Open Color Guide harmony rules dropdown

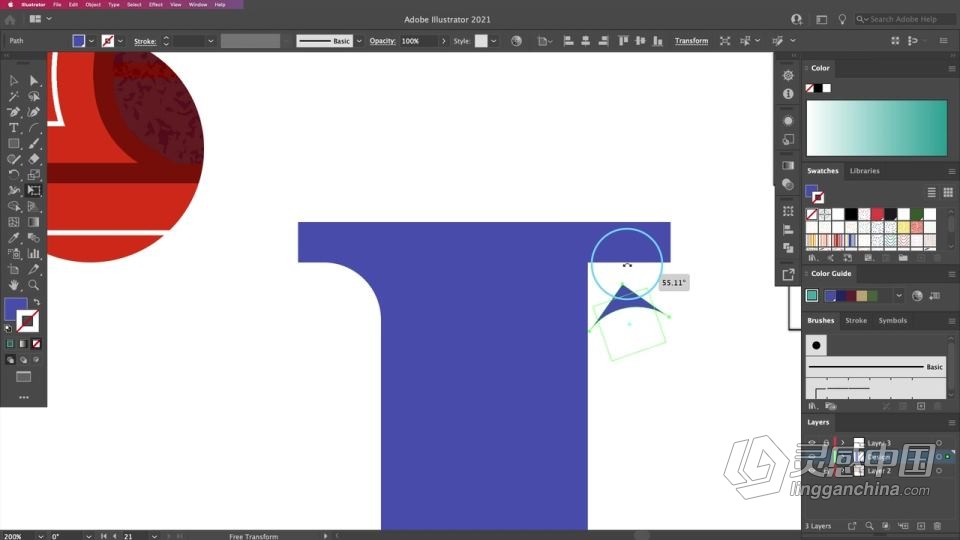(898, 296)
